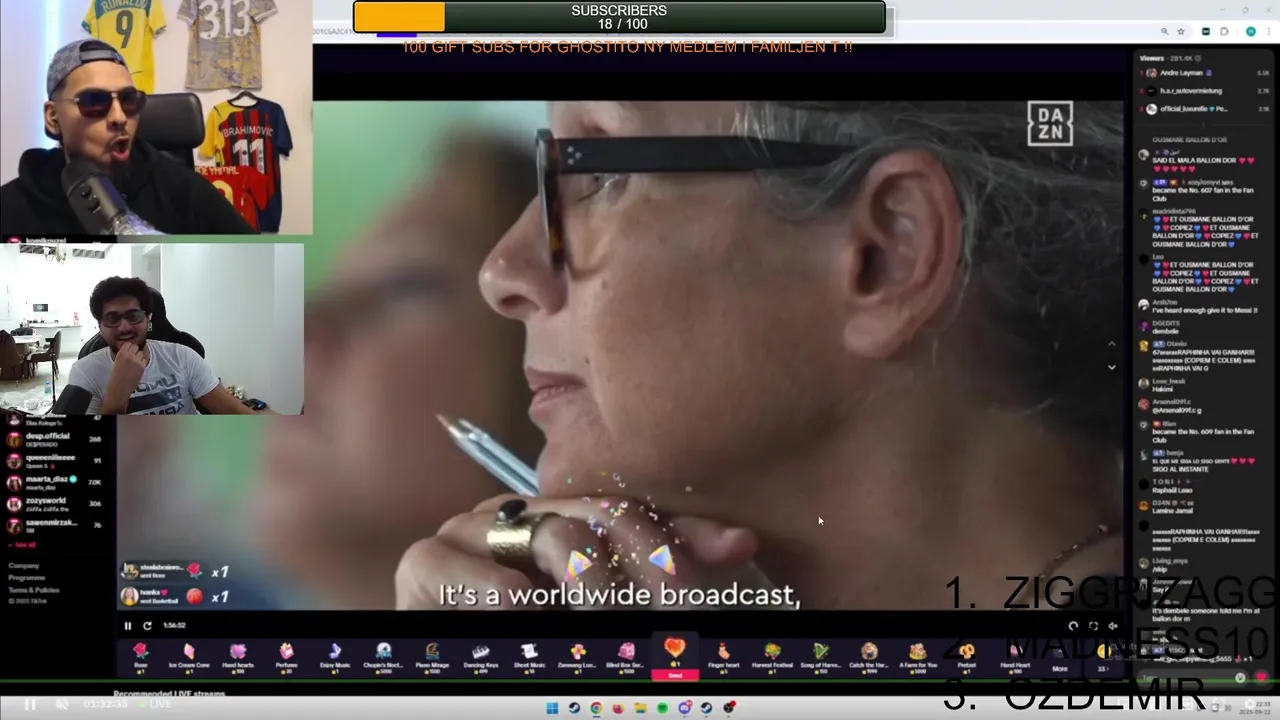Open Discord from the taskbar
Viewport: 1280px width, 720px height.
pos(685,708)
